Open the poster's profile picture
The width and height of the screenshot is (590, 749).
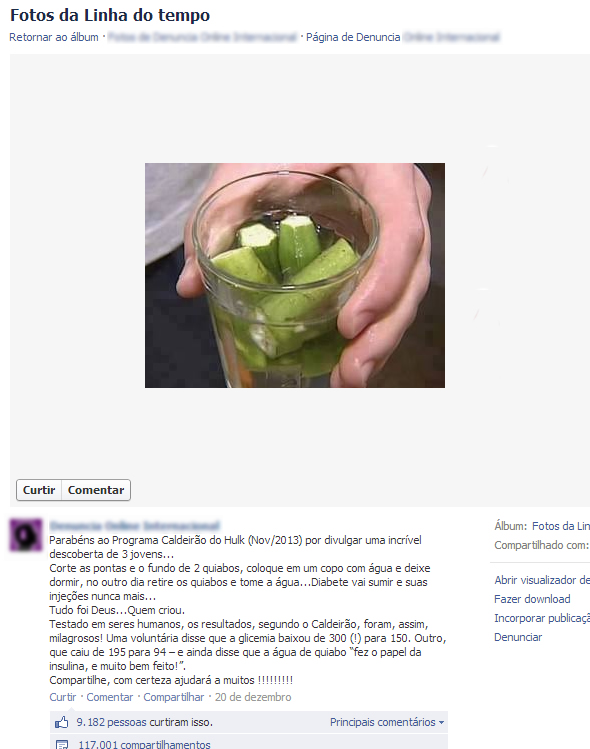click(26, 535)
